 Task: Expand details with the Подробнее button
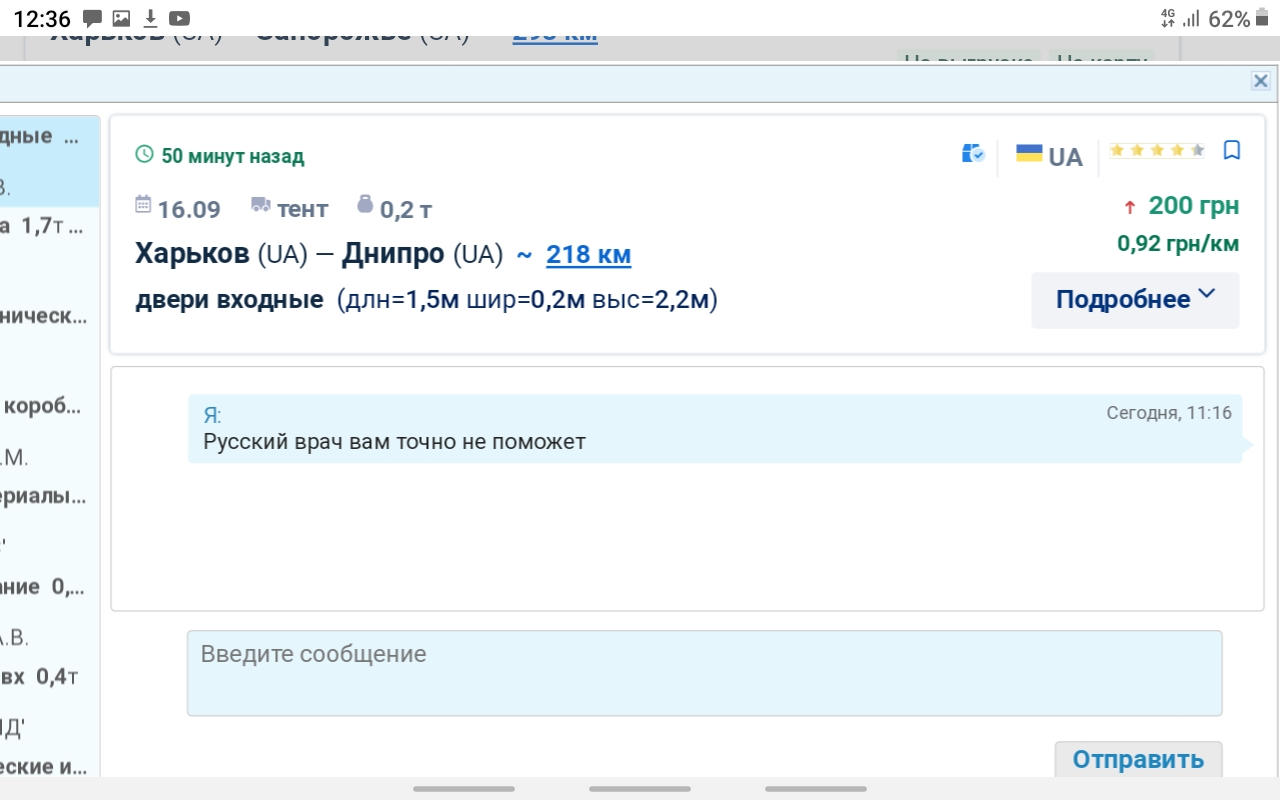tap(1135, 300)
